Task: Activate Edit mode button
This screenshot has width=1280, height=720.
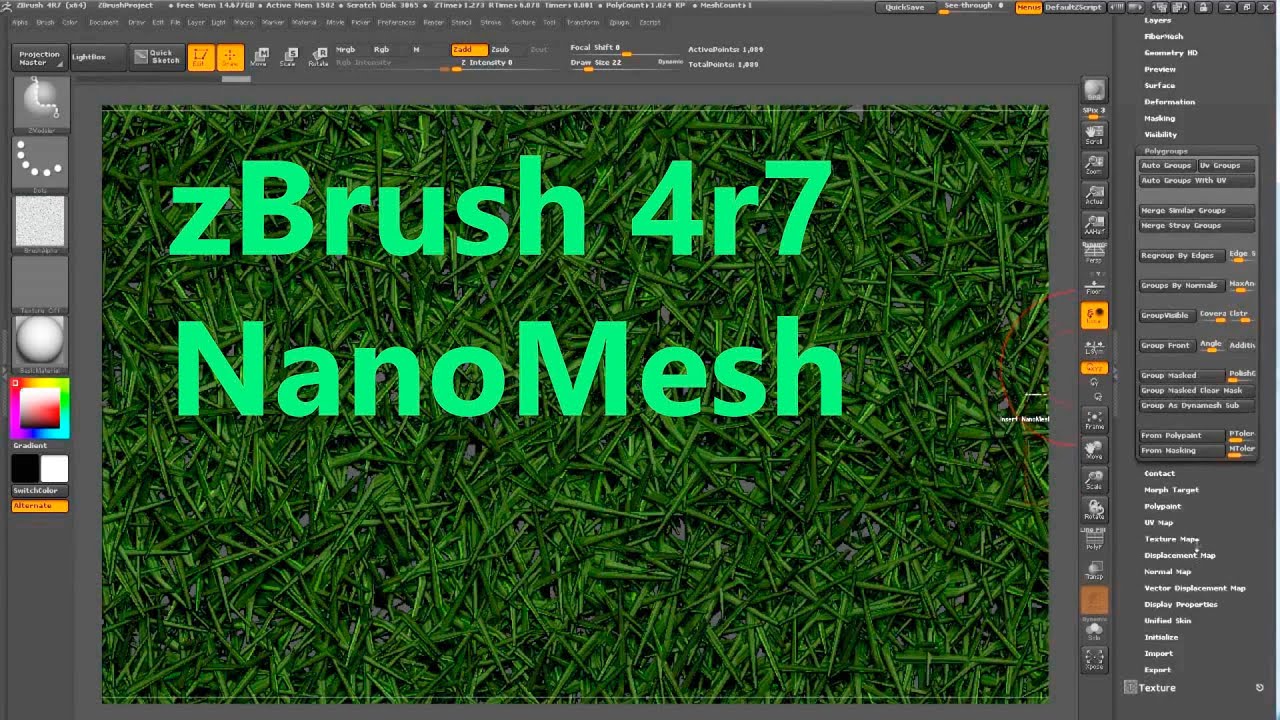Action: coord(200,57)
